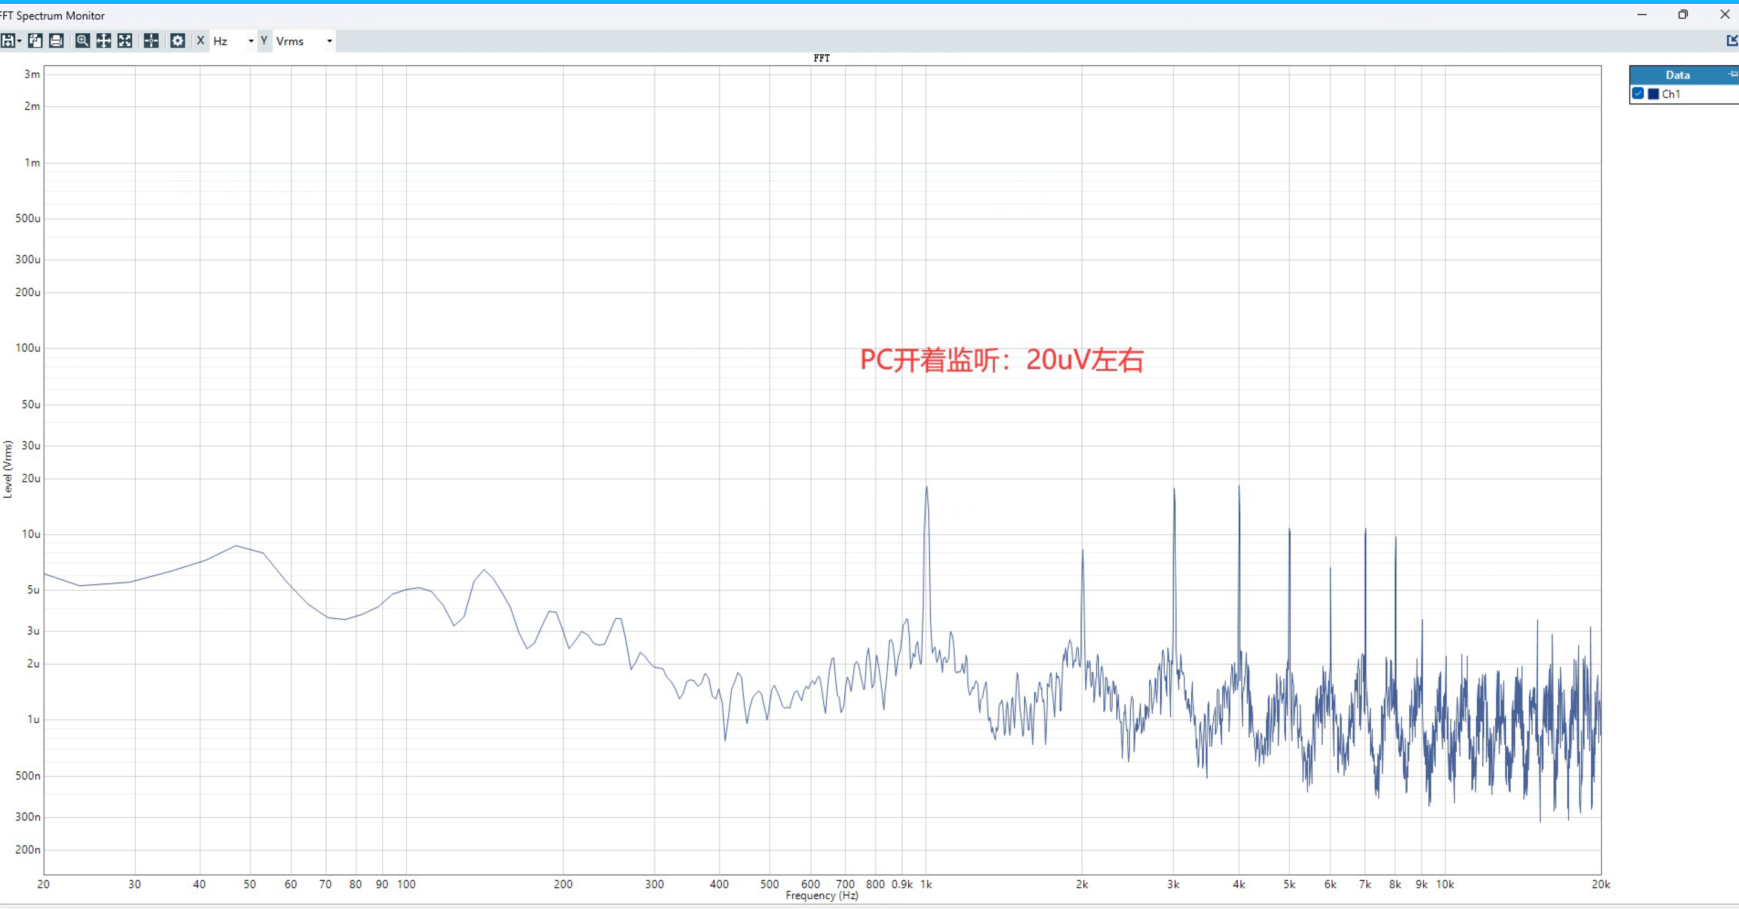Screen dimensions: 1739x909
Task: Click the FFT Spectrum Monitor window title
Action: (53, 16)
